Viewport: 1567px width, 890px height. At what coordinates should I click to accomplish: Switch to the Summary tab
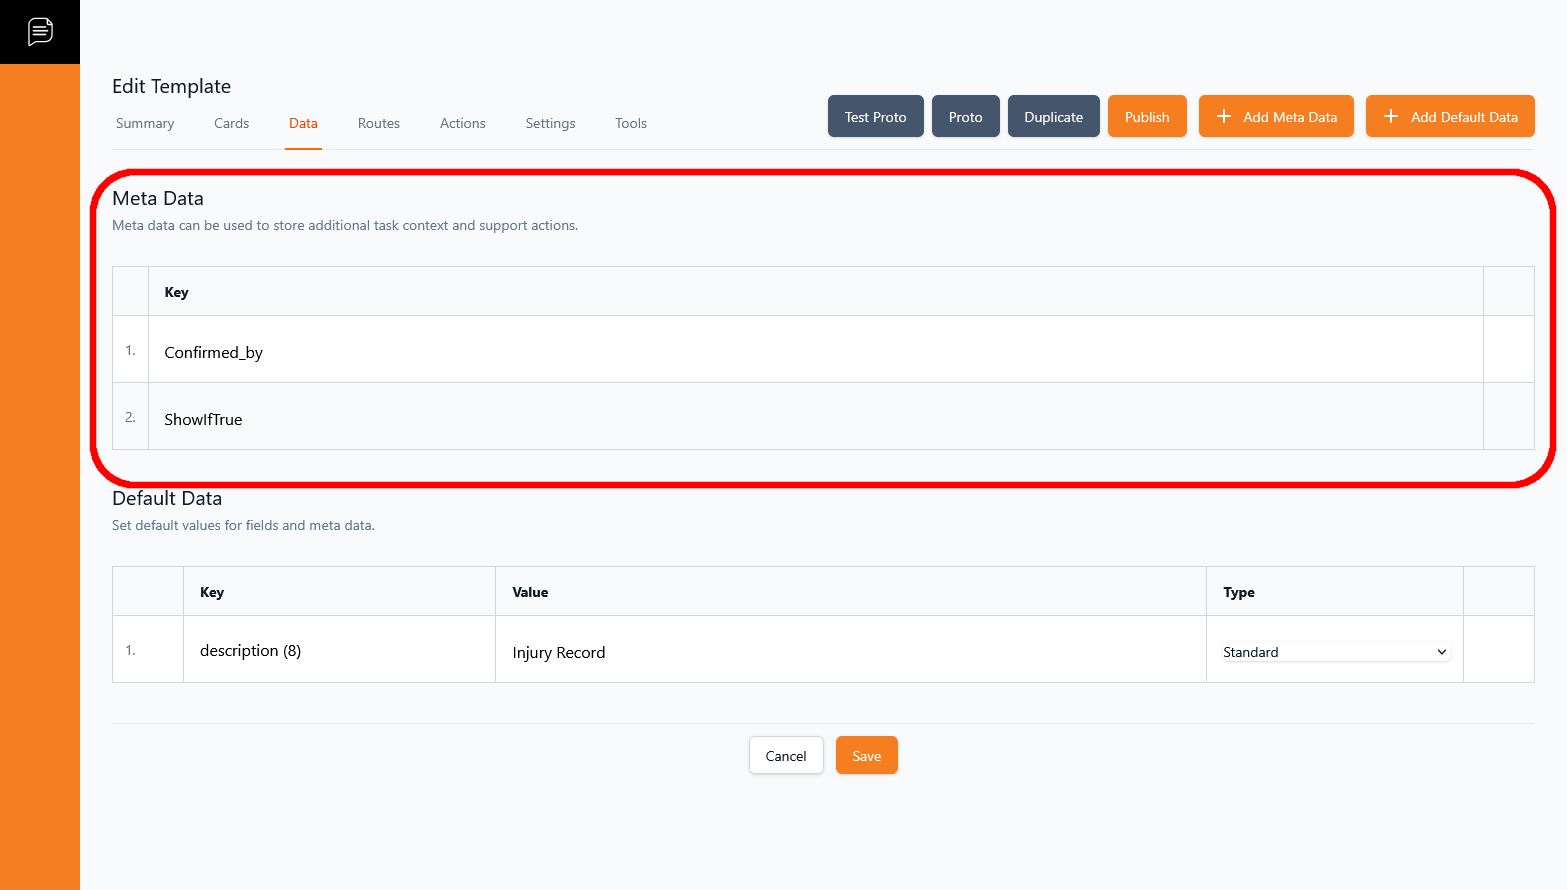coord(145,123)
